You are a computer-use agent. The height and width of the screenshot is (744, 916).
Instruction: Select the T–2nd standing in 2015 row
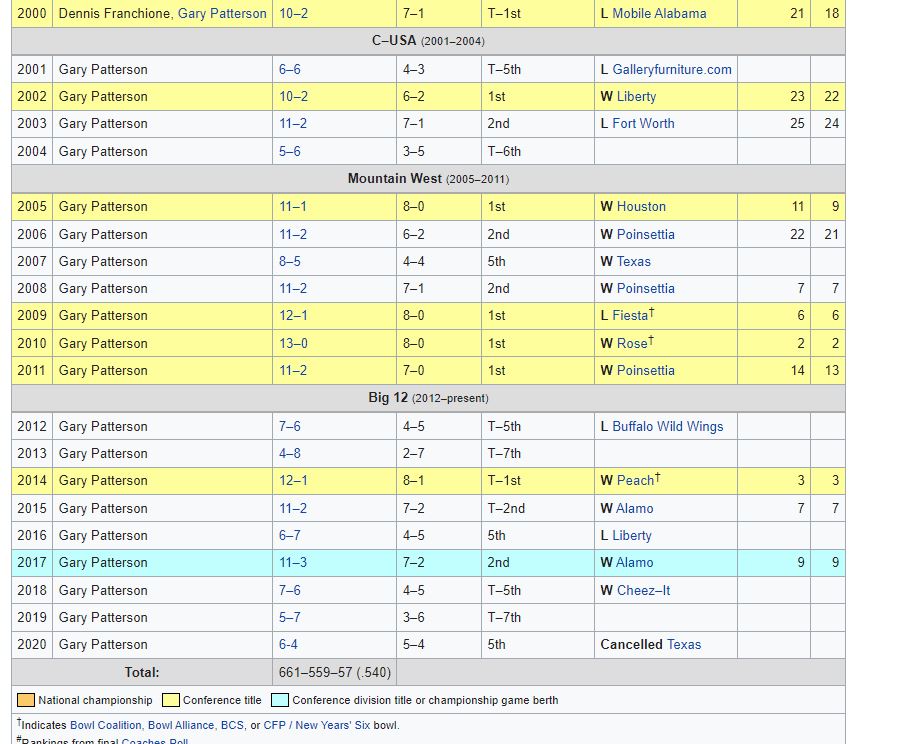[x=506, y=508]
